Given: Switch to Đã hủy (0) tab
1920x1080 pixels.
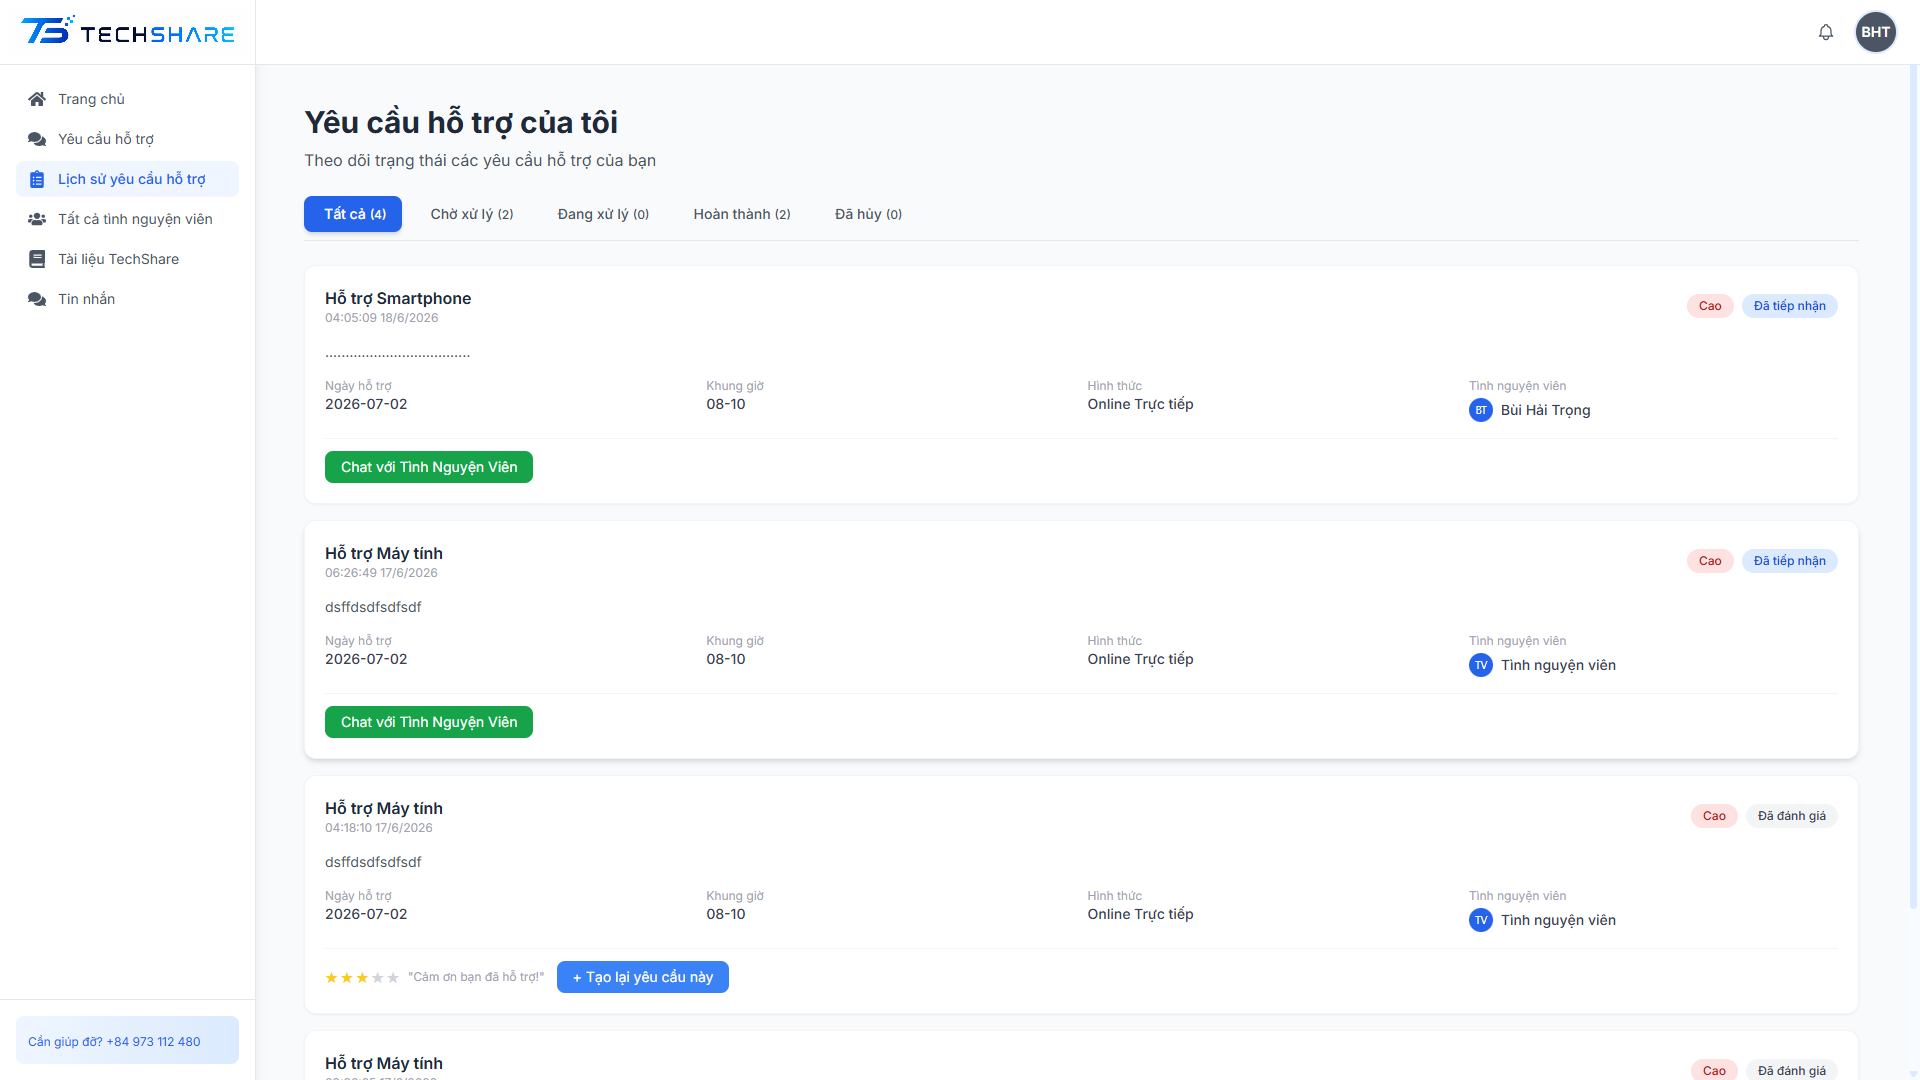Looking at the screenshot, I should point(868,214).
